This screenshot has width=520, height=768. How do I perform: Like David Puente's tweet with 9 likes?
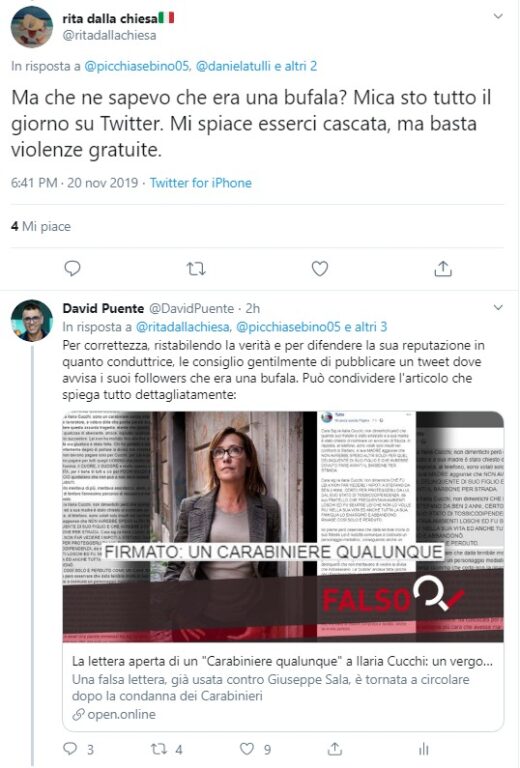(247, 748)
